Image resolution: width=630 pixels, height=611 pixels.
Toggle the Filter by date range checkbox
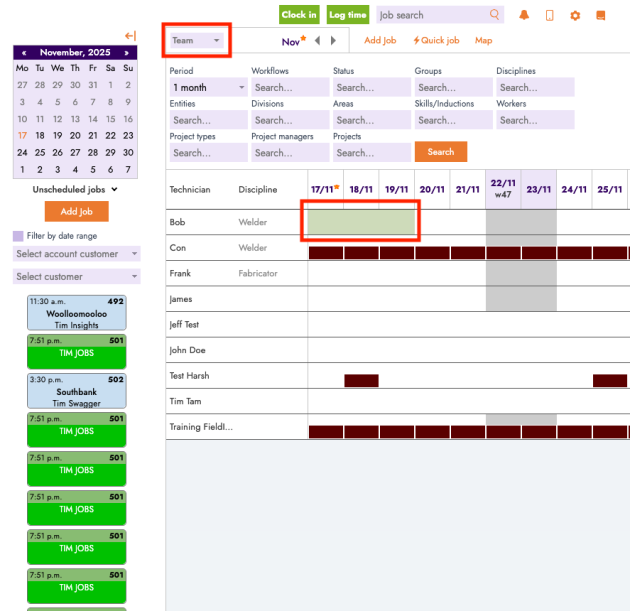(18, 236)
